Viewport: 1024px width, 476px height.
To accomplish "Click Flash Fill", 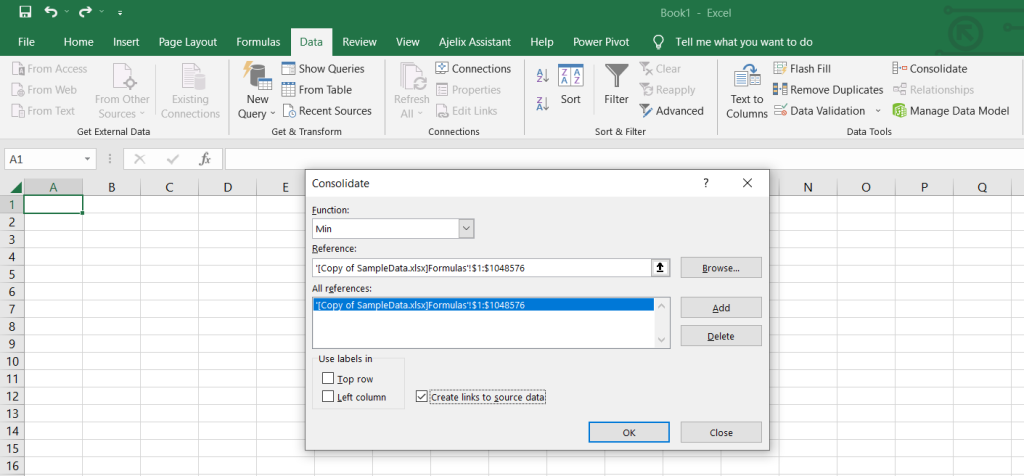I will [x=802, y=69].
